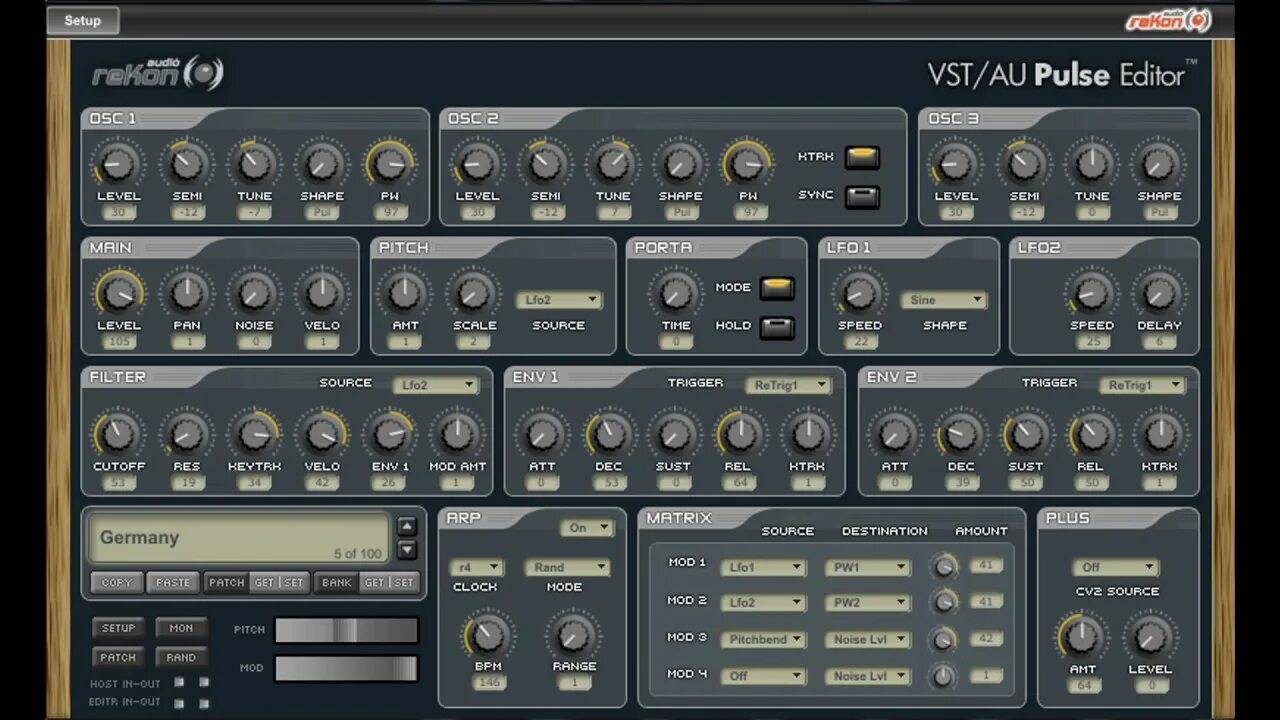The width and height of the screenshot is (1280, 720).
Task: Open Filter Source dropdown
Action: click(x=435, y=385)
